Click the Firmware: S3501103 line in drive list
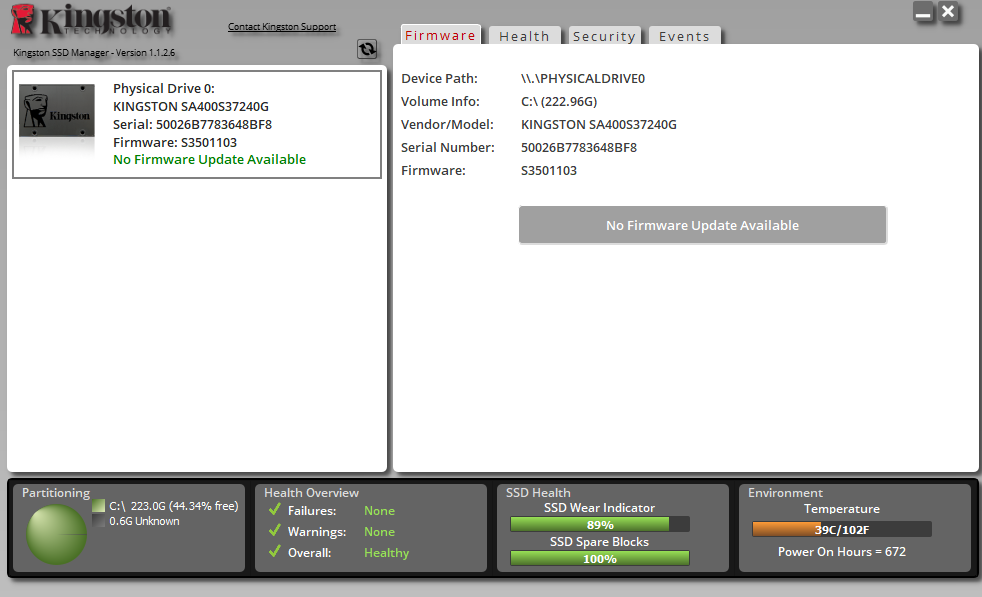This screenshot has width=982, height=597. click(x=175, y=142)
